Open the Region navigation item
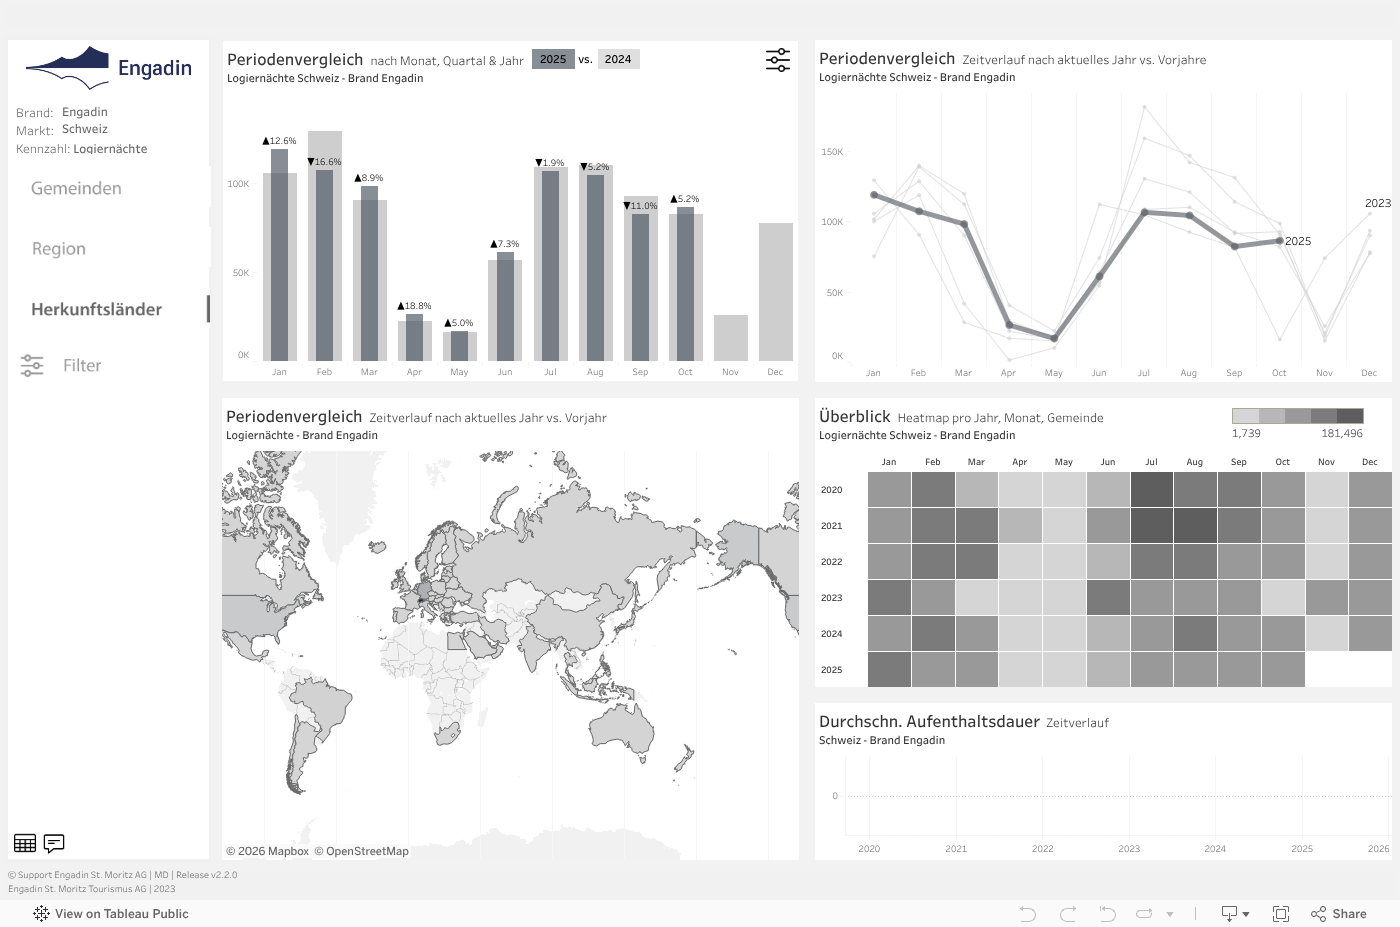The width and height of the screenshot is (1400, 927). click(x=59, y=249)
